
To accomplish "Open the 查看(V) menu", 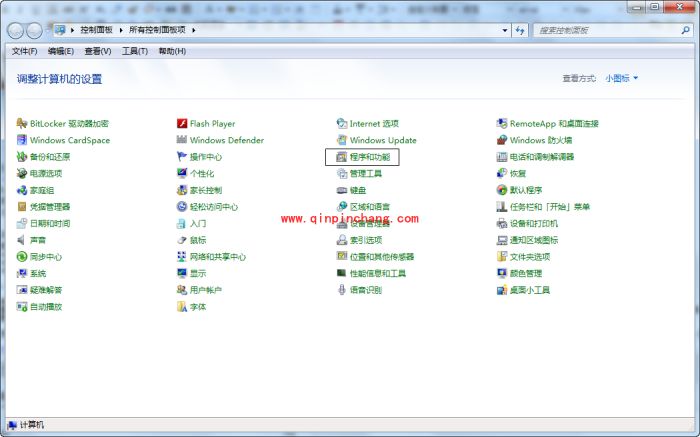I will pos(98,51).
